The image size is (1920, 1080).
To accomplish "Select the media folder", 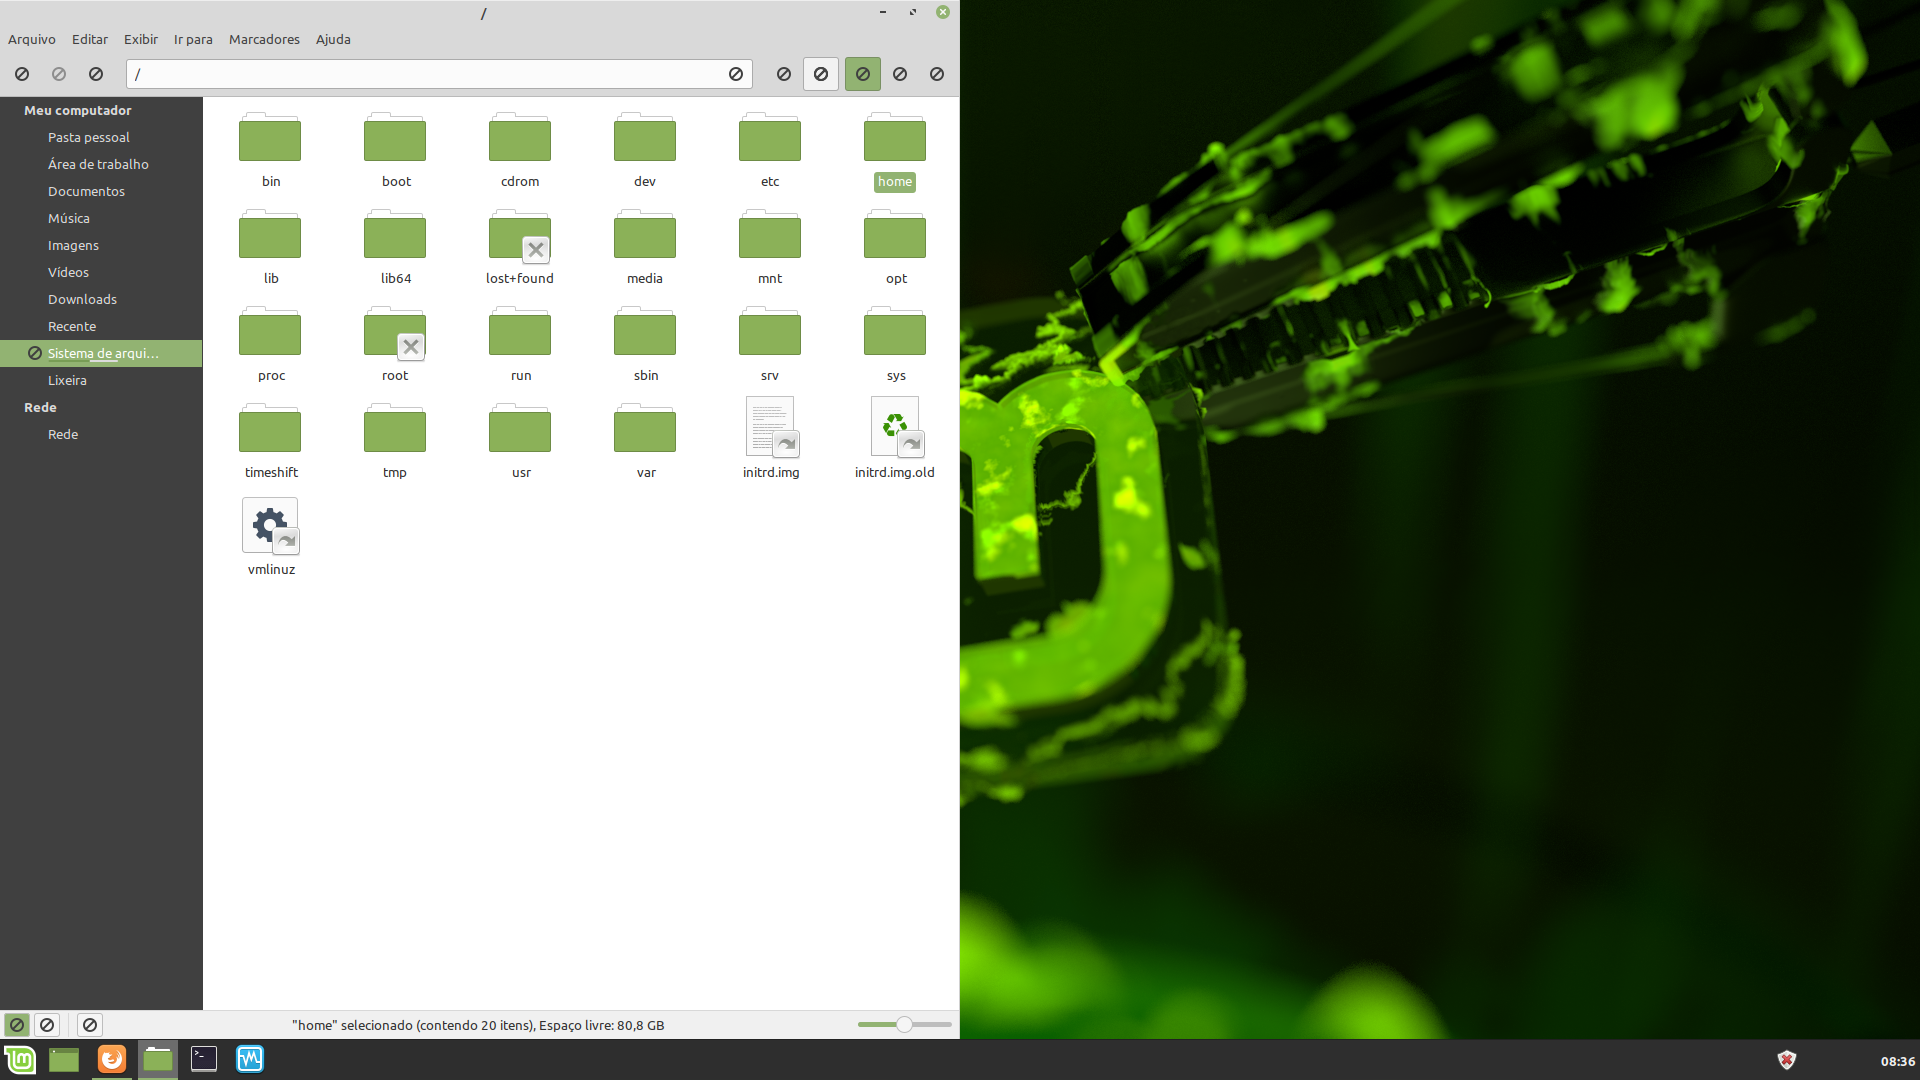I will [645, 247].
